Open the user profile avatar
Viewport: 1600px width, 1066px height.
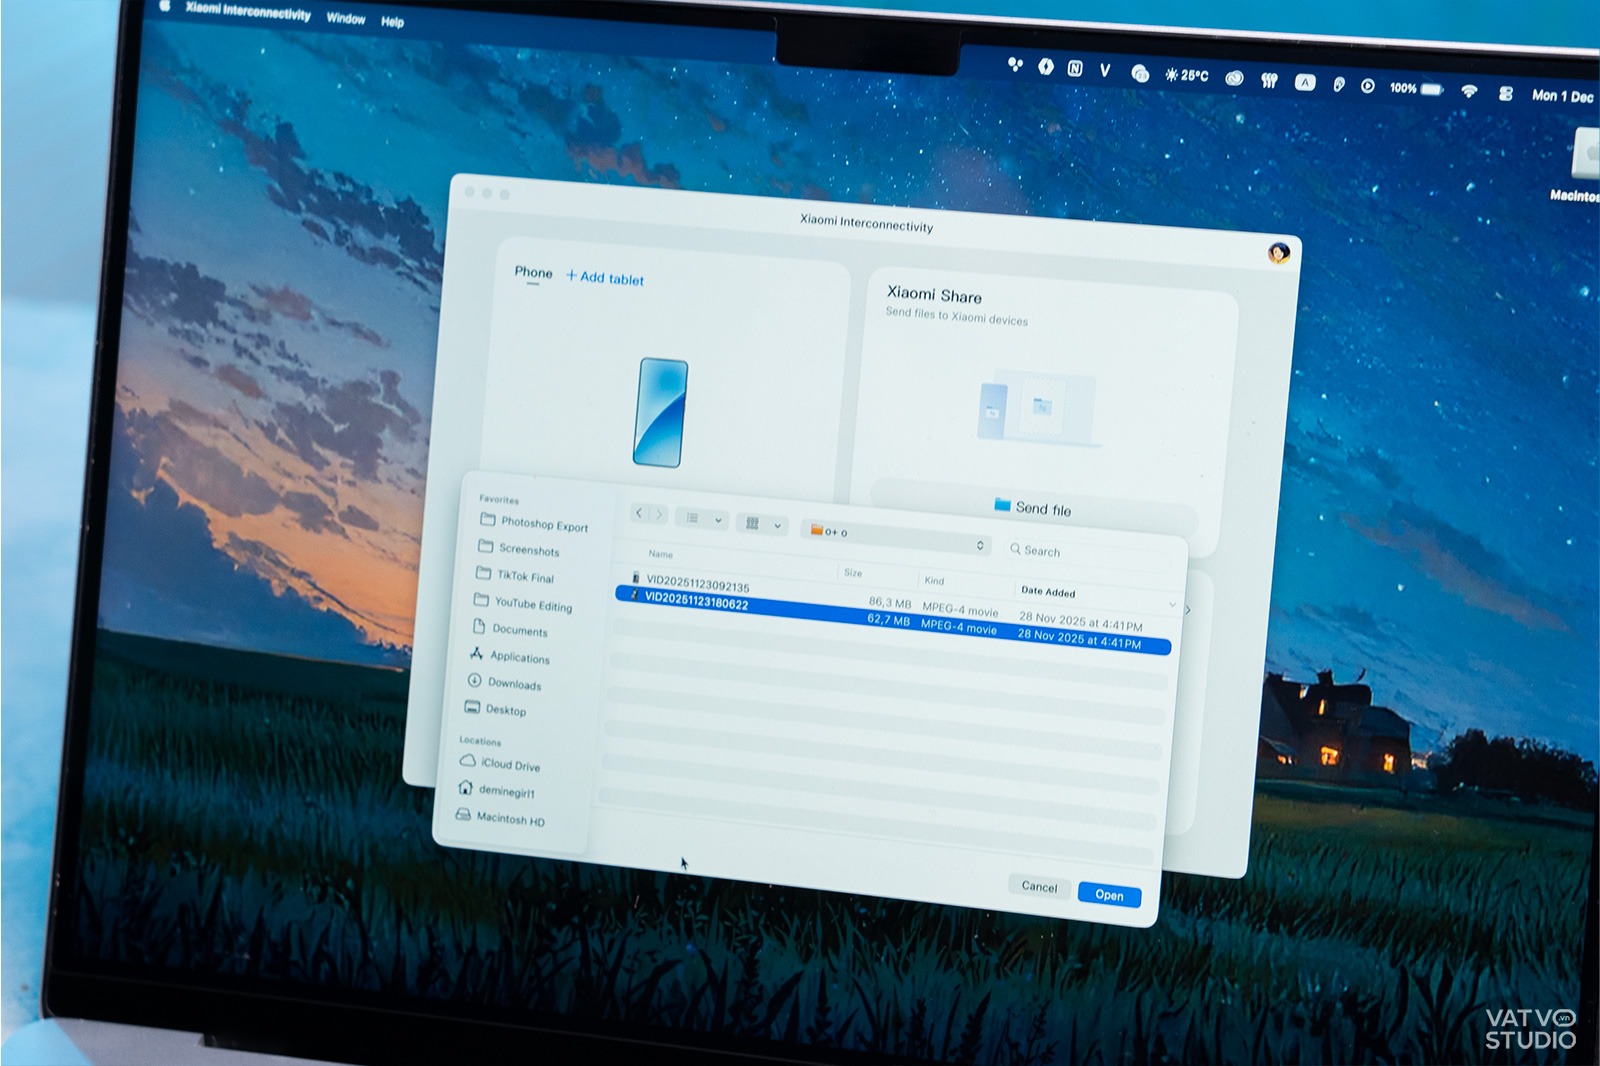click(1278, 253)
